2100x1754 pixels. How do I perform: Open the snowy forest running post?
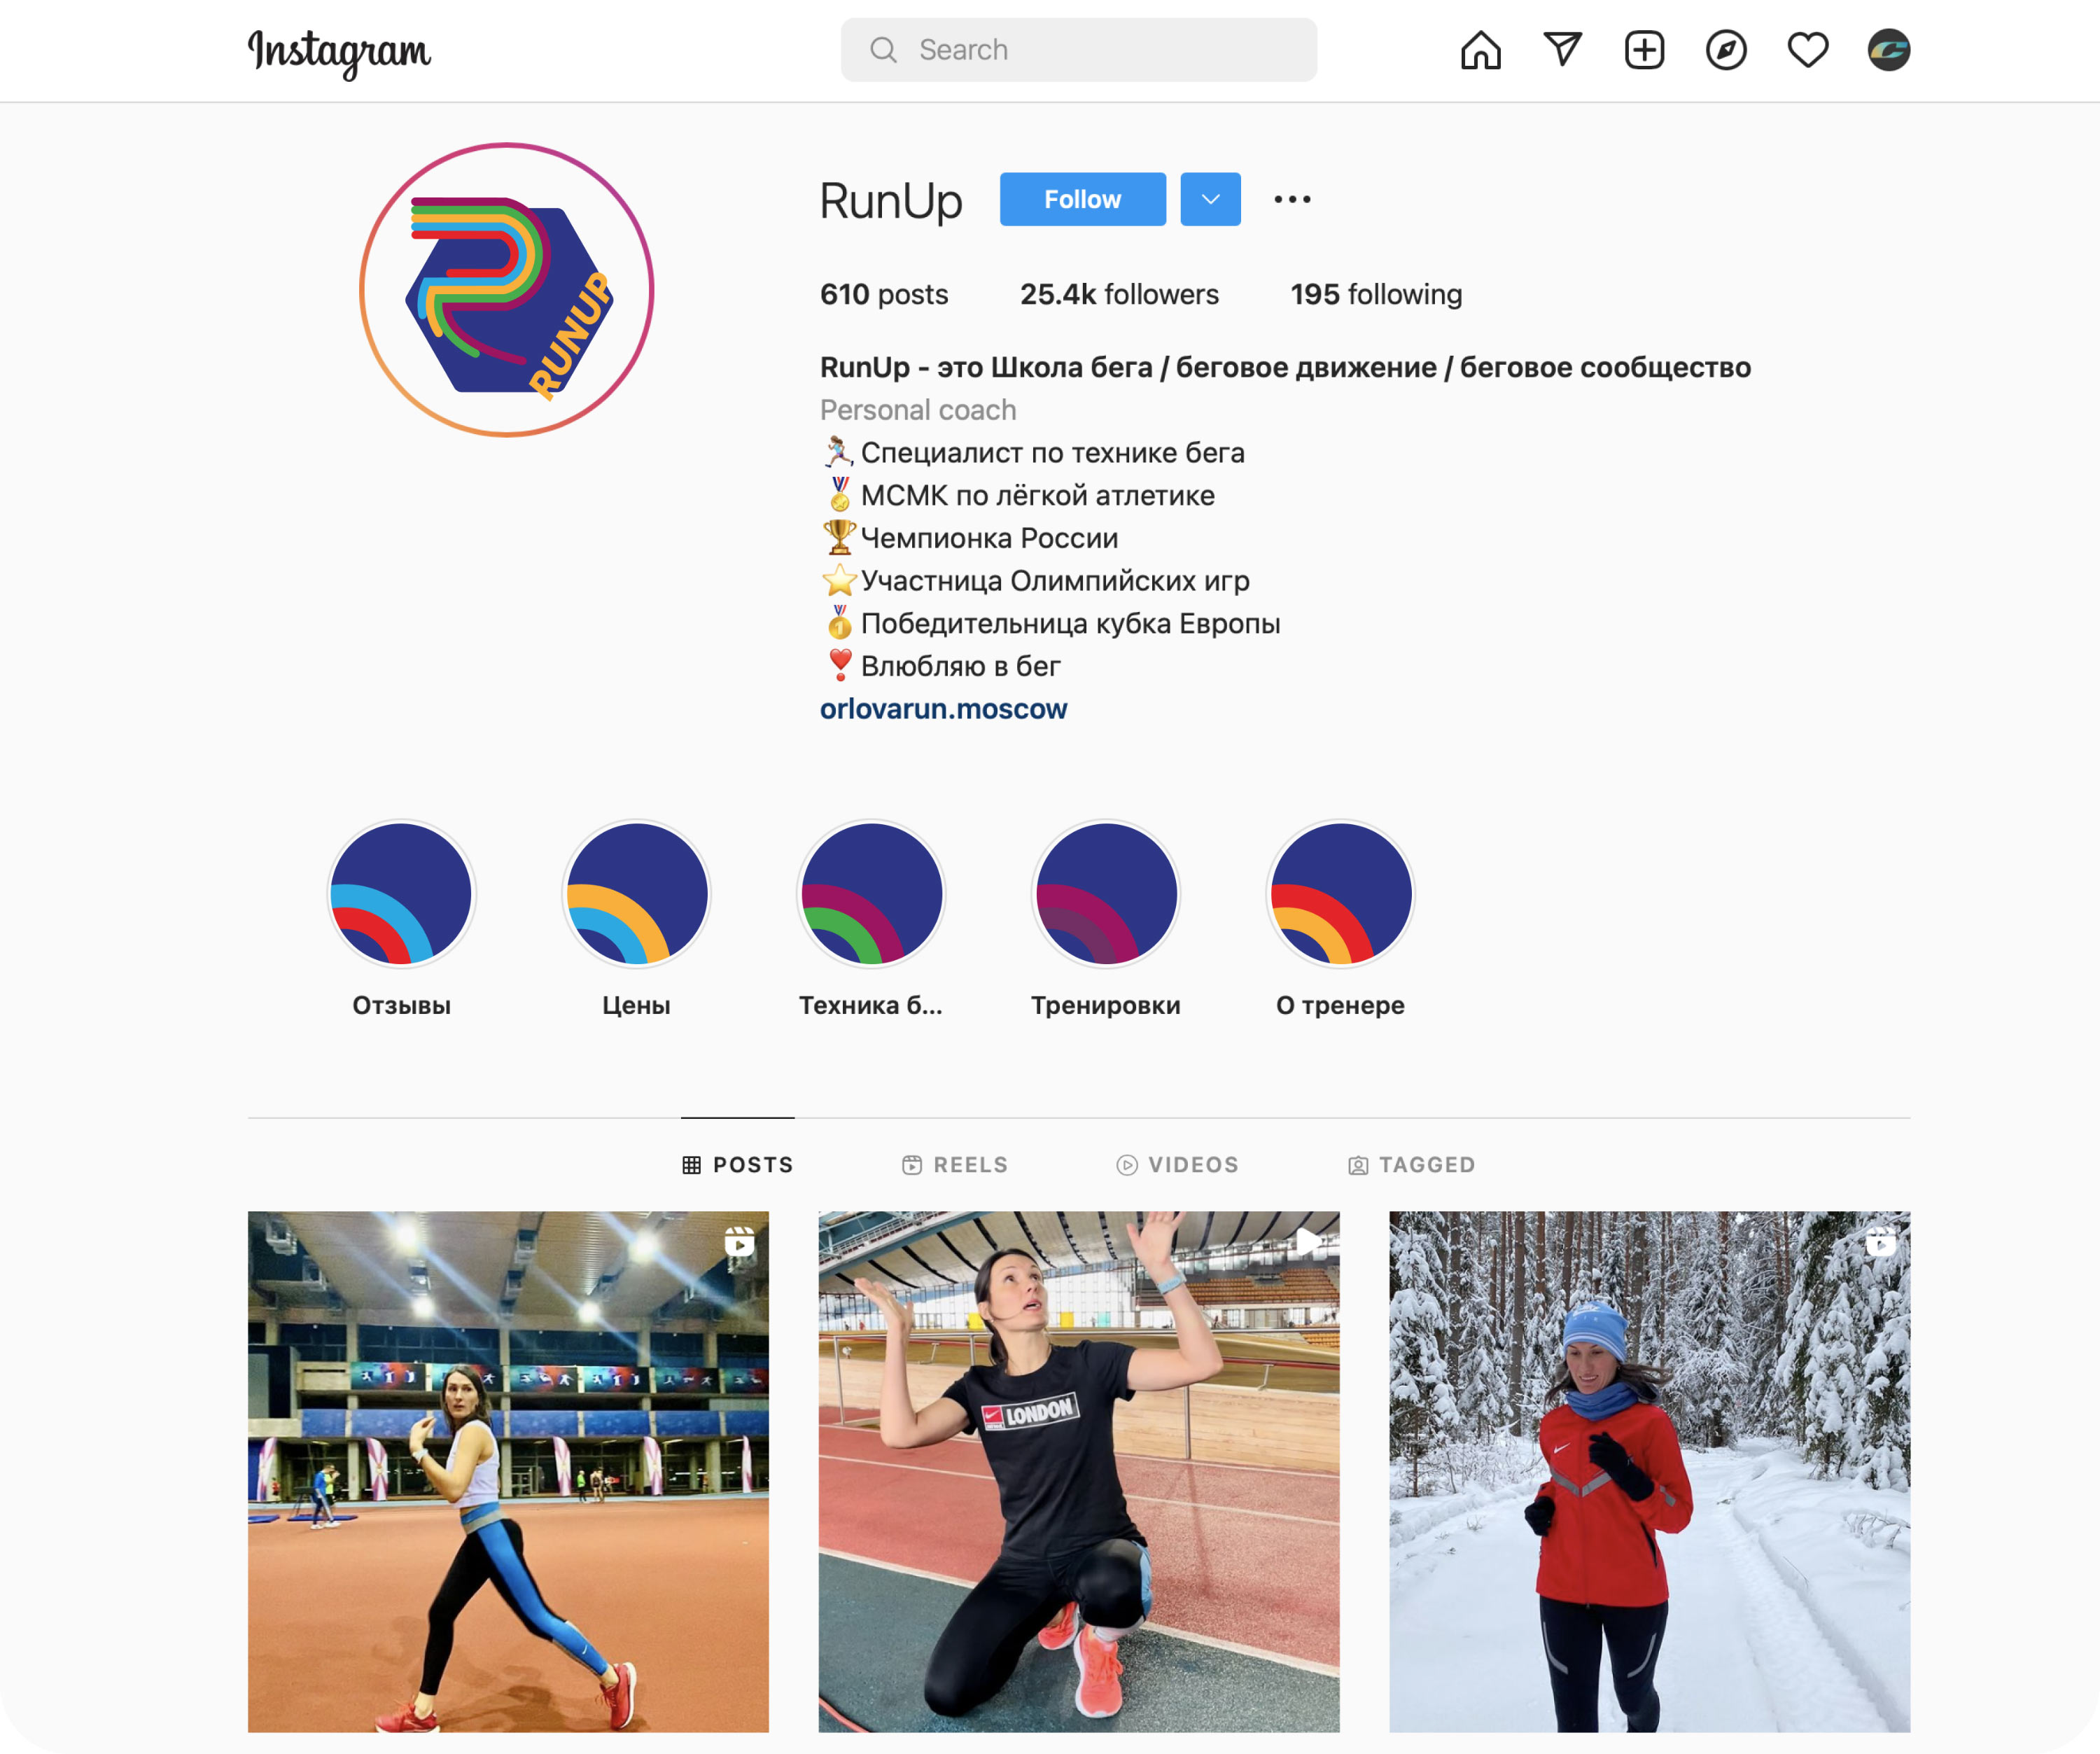[x=1649, y=1472]
